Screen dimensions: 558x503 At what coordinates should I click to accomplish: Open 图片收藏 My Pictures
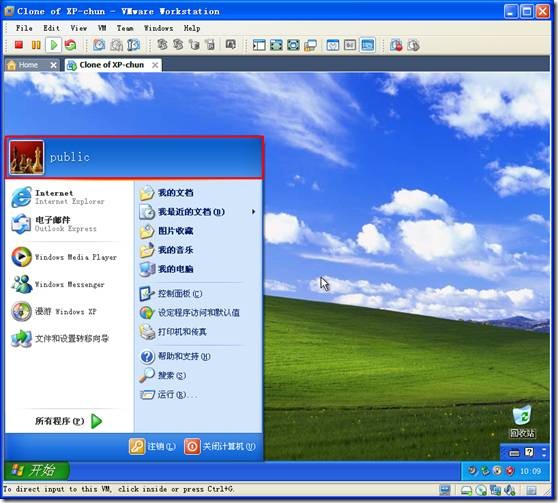[198, 231]
